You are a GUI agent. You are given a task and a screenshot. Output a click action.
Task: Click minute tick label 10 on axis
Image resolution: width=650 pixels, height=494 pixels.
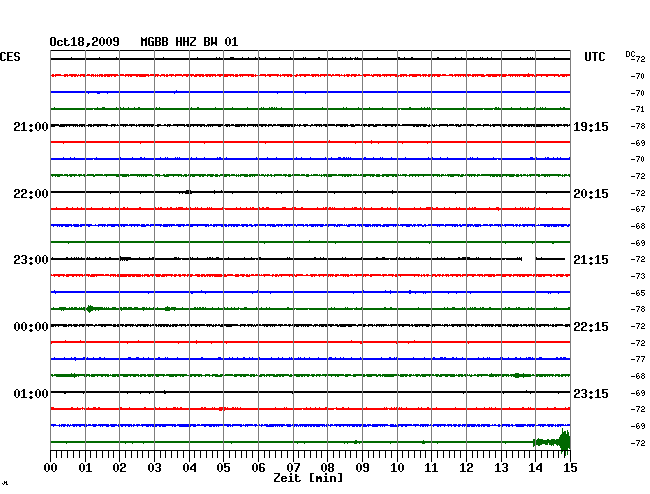pyautogui.click(x=397, y=468)
